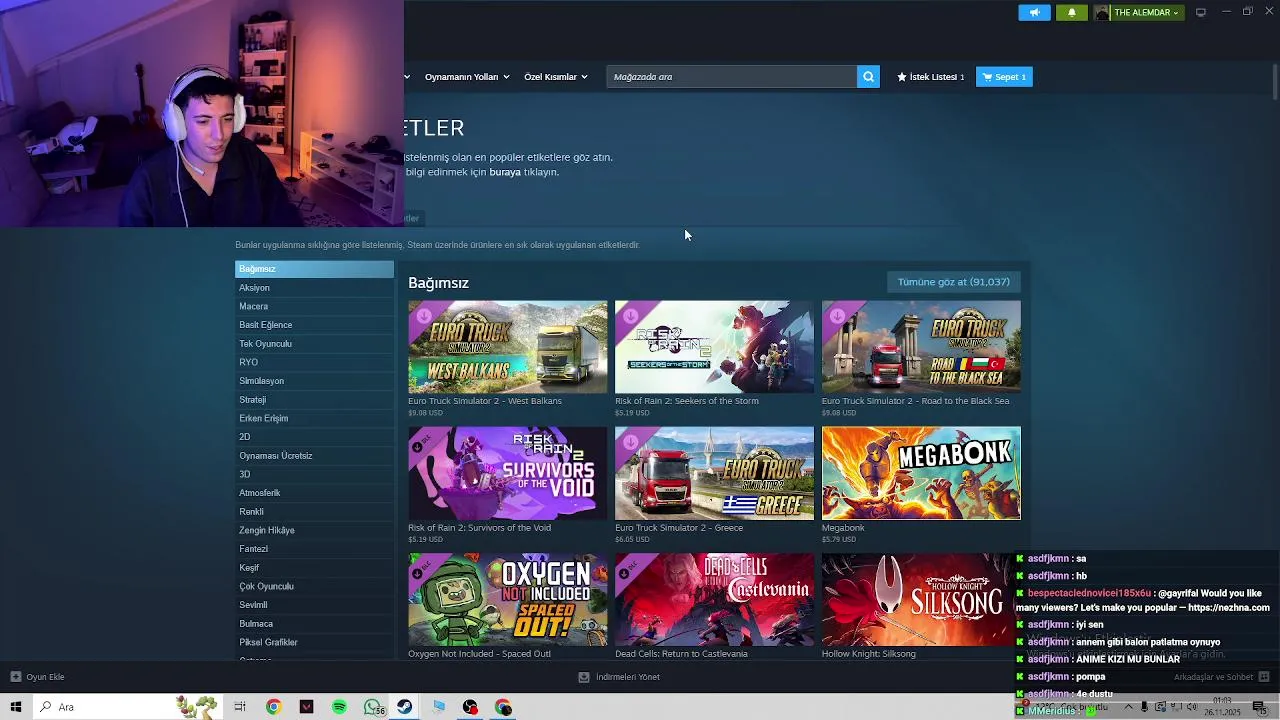Open Arkadaşlar ve Sohbet friends chat
This screenshot has width=1280, height=720.
click(x=1221, y=677)
